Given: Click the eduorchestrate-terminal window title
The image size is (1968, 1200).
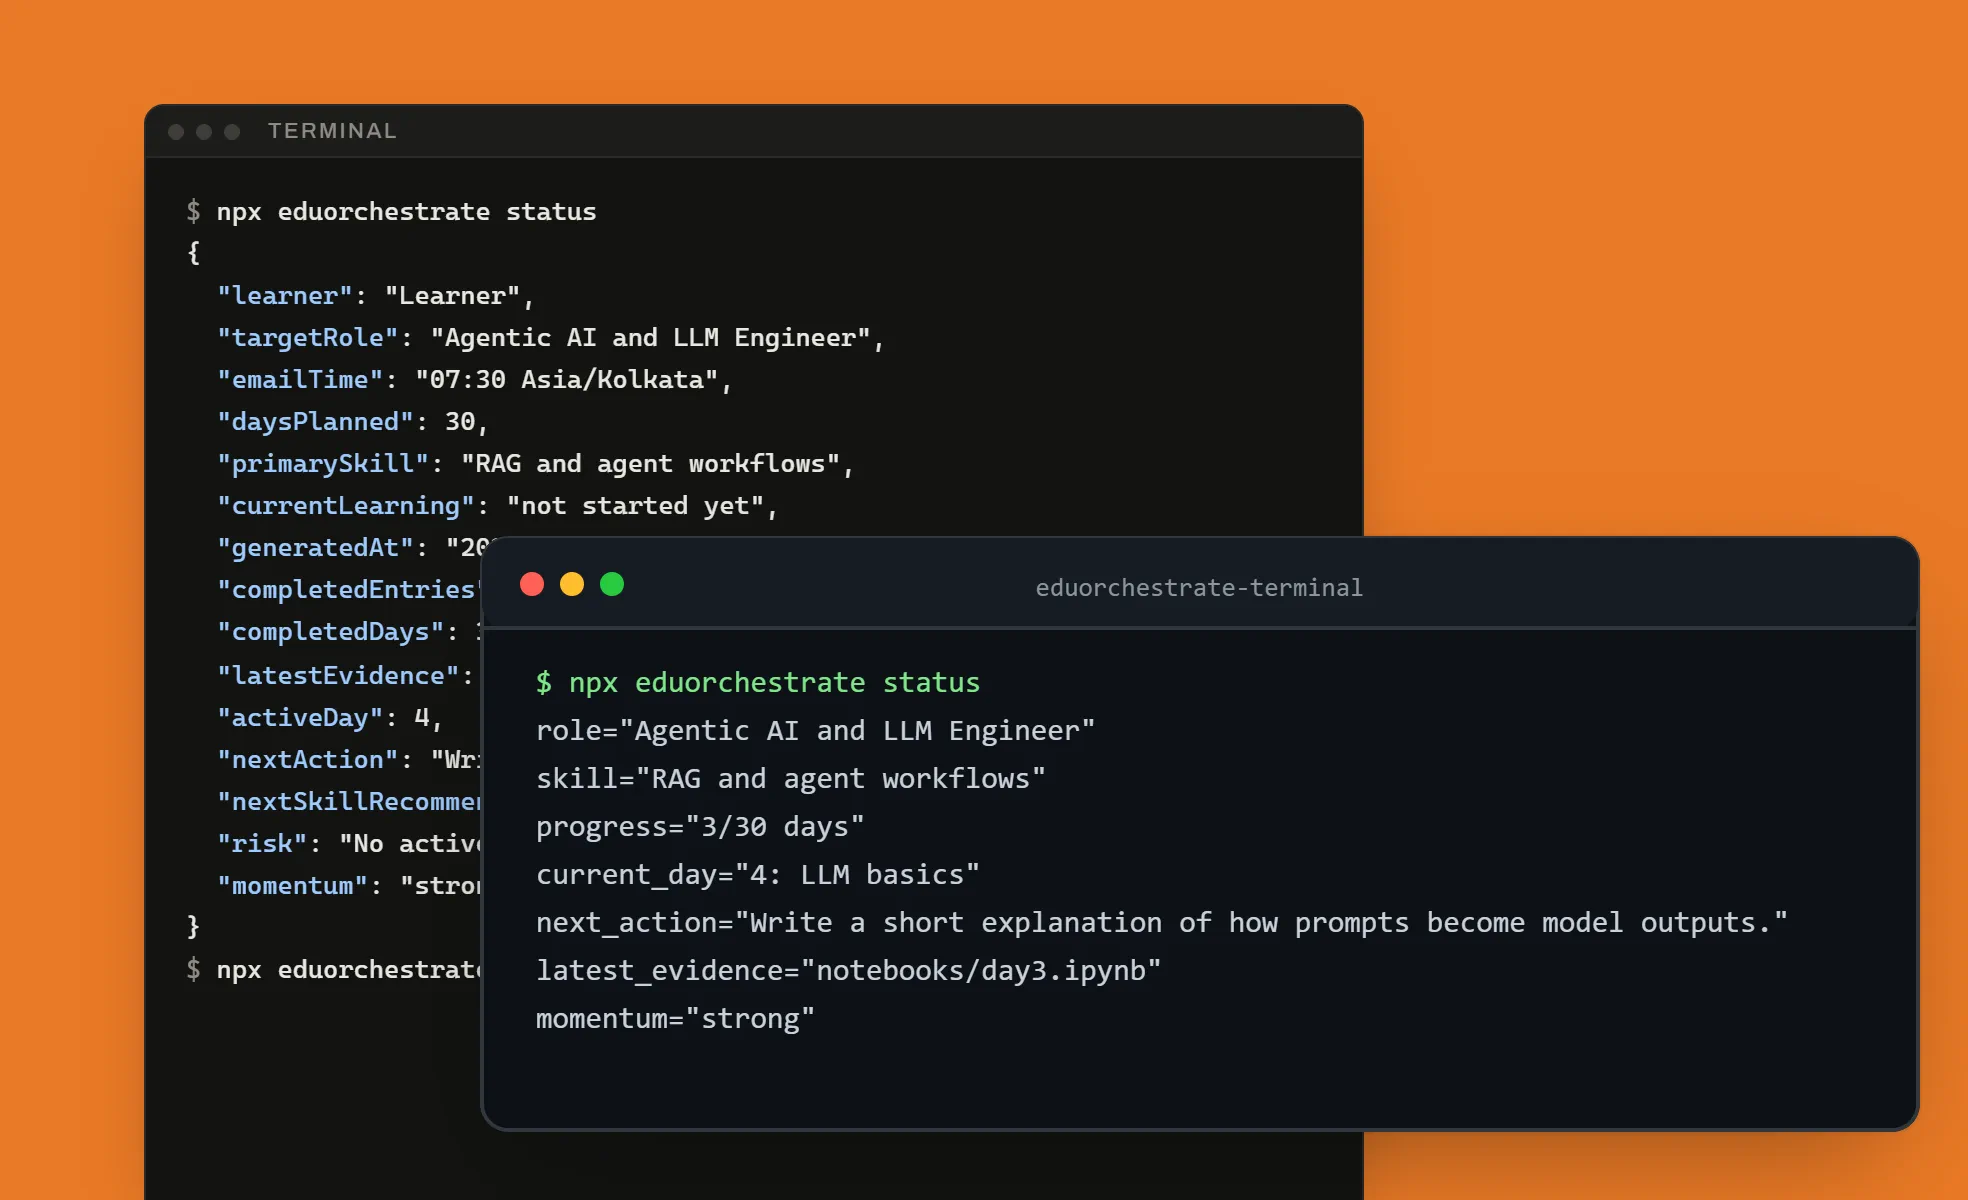Looking at the screenshot, I should click(x=1198, y=587).
